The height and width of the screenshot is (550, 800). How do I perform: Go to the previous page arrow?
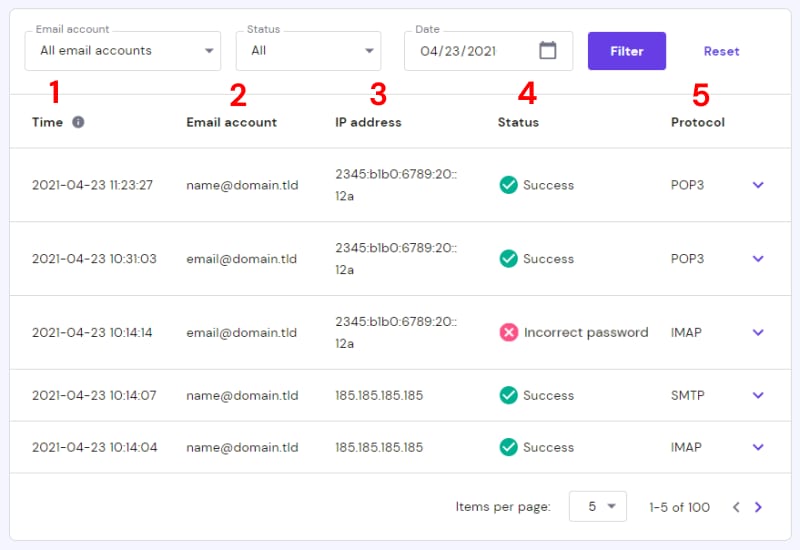[x=736, y=507]
